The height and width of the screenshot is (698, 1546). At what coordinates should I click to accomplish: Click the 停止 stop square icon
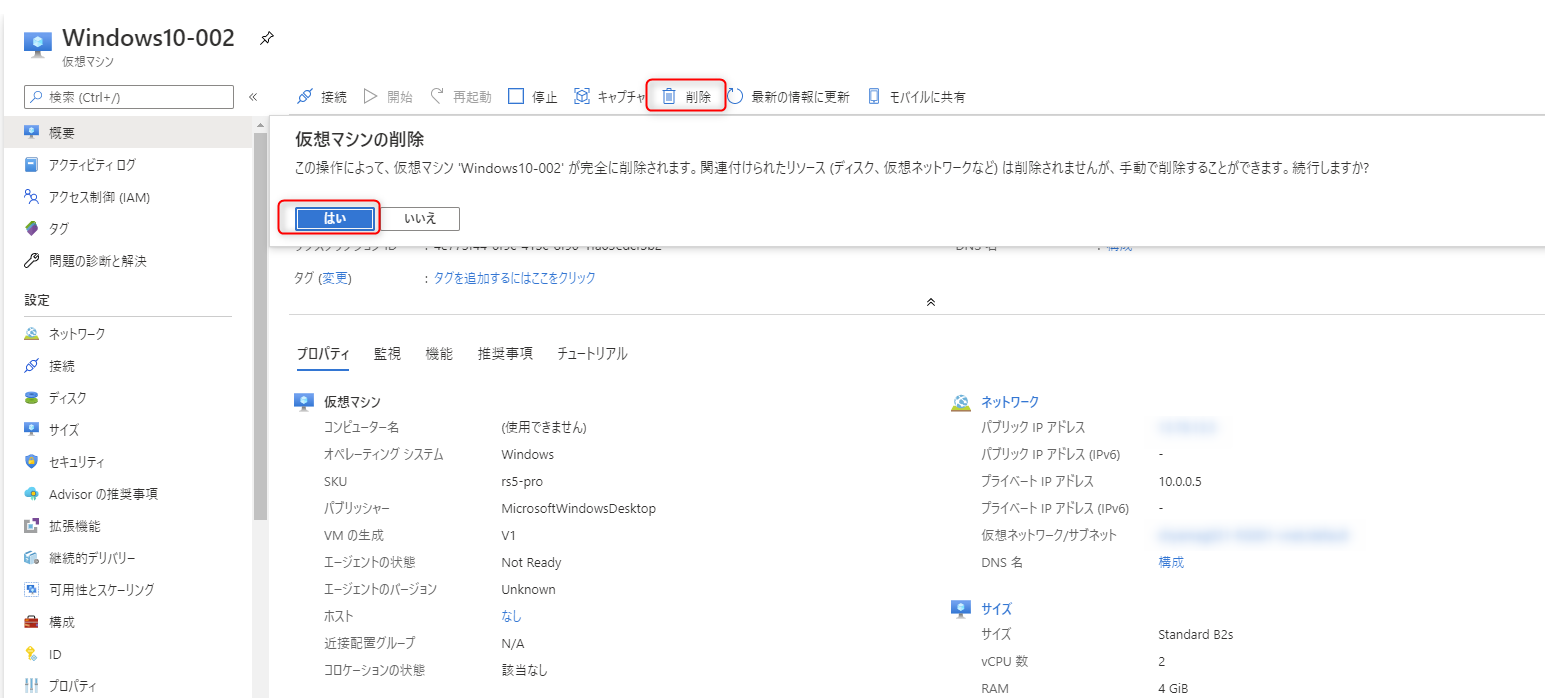tap(516, 97)
